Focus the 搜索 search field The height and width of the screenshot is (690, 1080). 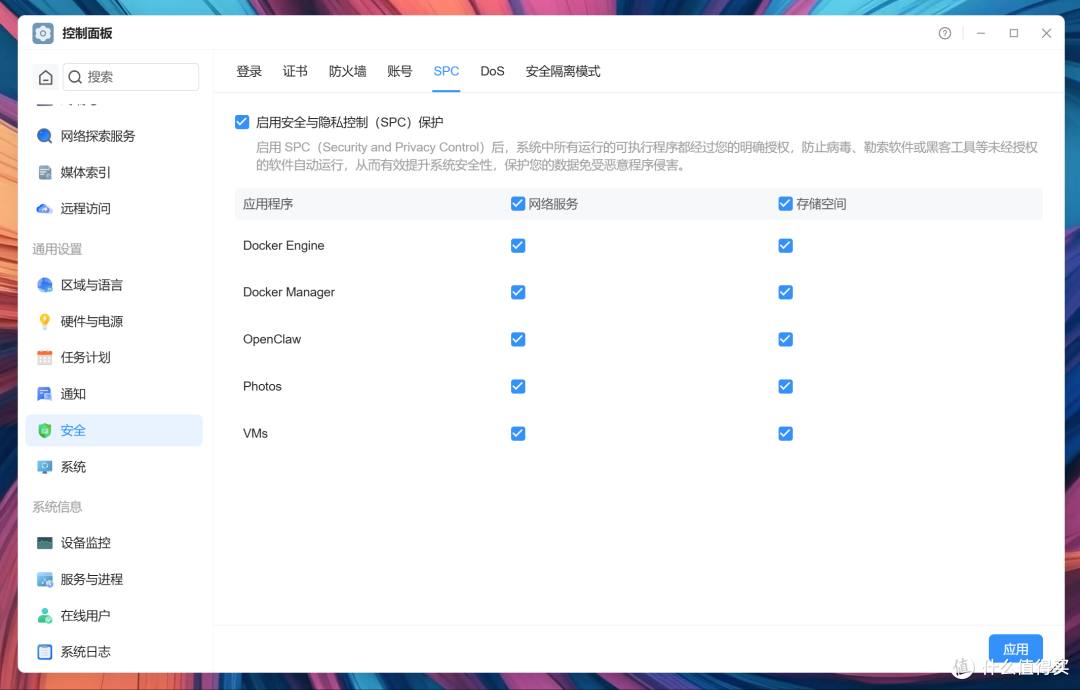point(131,77)
